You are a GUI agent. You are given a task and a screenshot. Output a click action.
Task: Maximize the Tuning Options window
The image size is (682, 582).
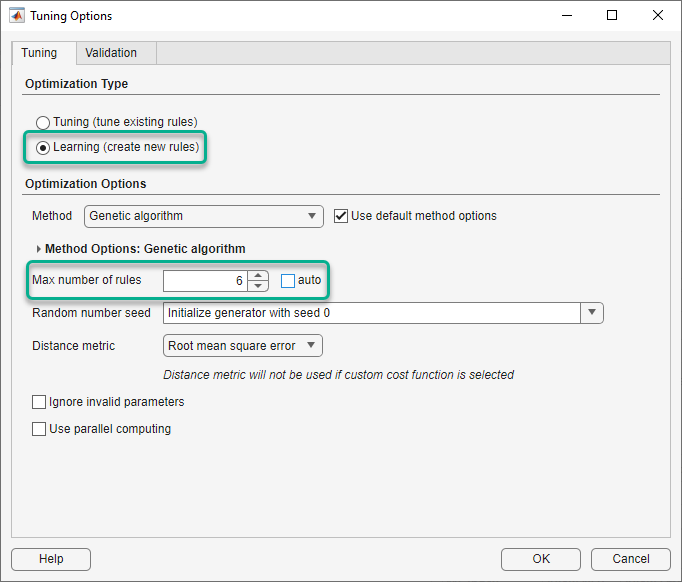click(612, 16)
